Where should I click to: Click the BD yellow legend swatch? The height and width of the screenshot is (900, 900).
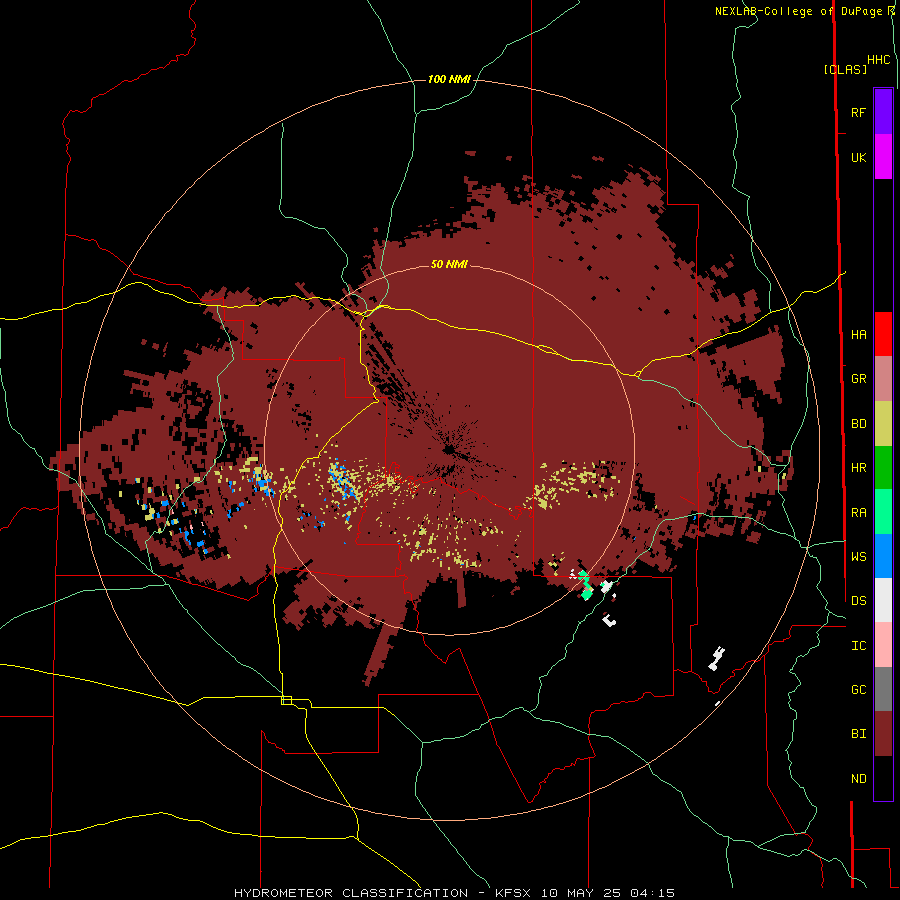tap(883, 423)
